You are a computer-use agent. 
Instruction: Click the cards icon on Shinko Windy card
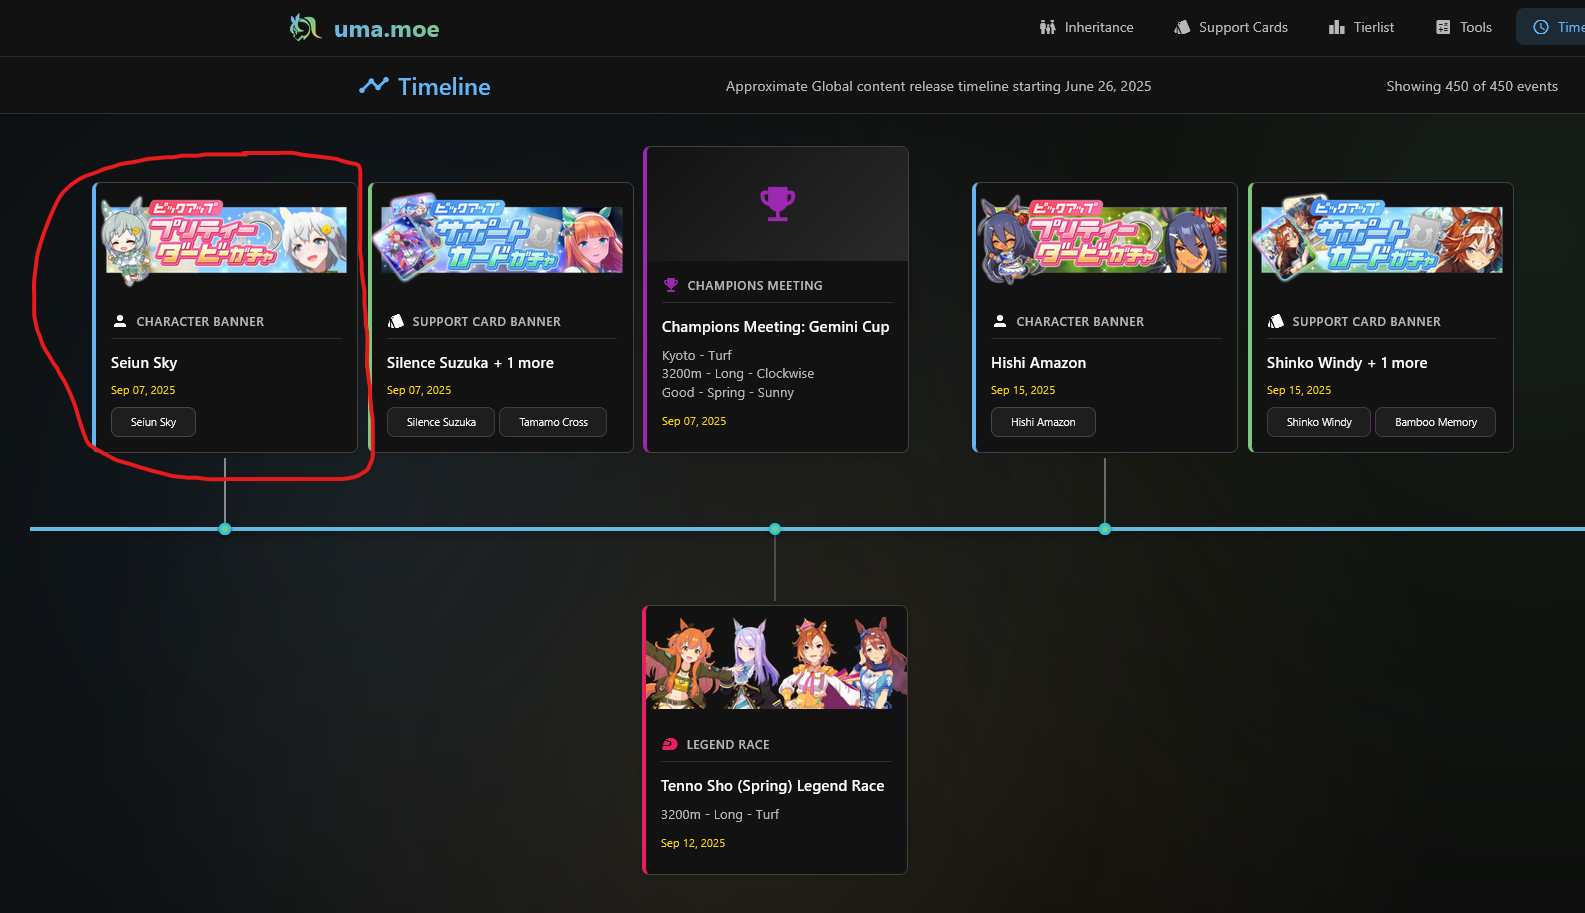click(1276, 321)
